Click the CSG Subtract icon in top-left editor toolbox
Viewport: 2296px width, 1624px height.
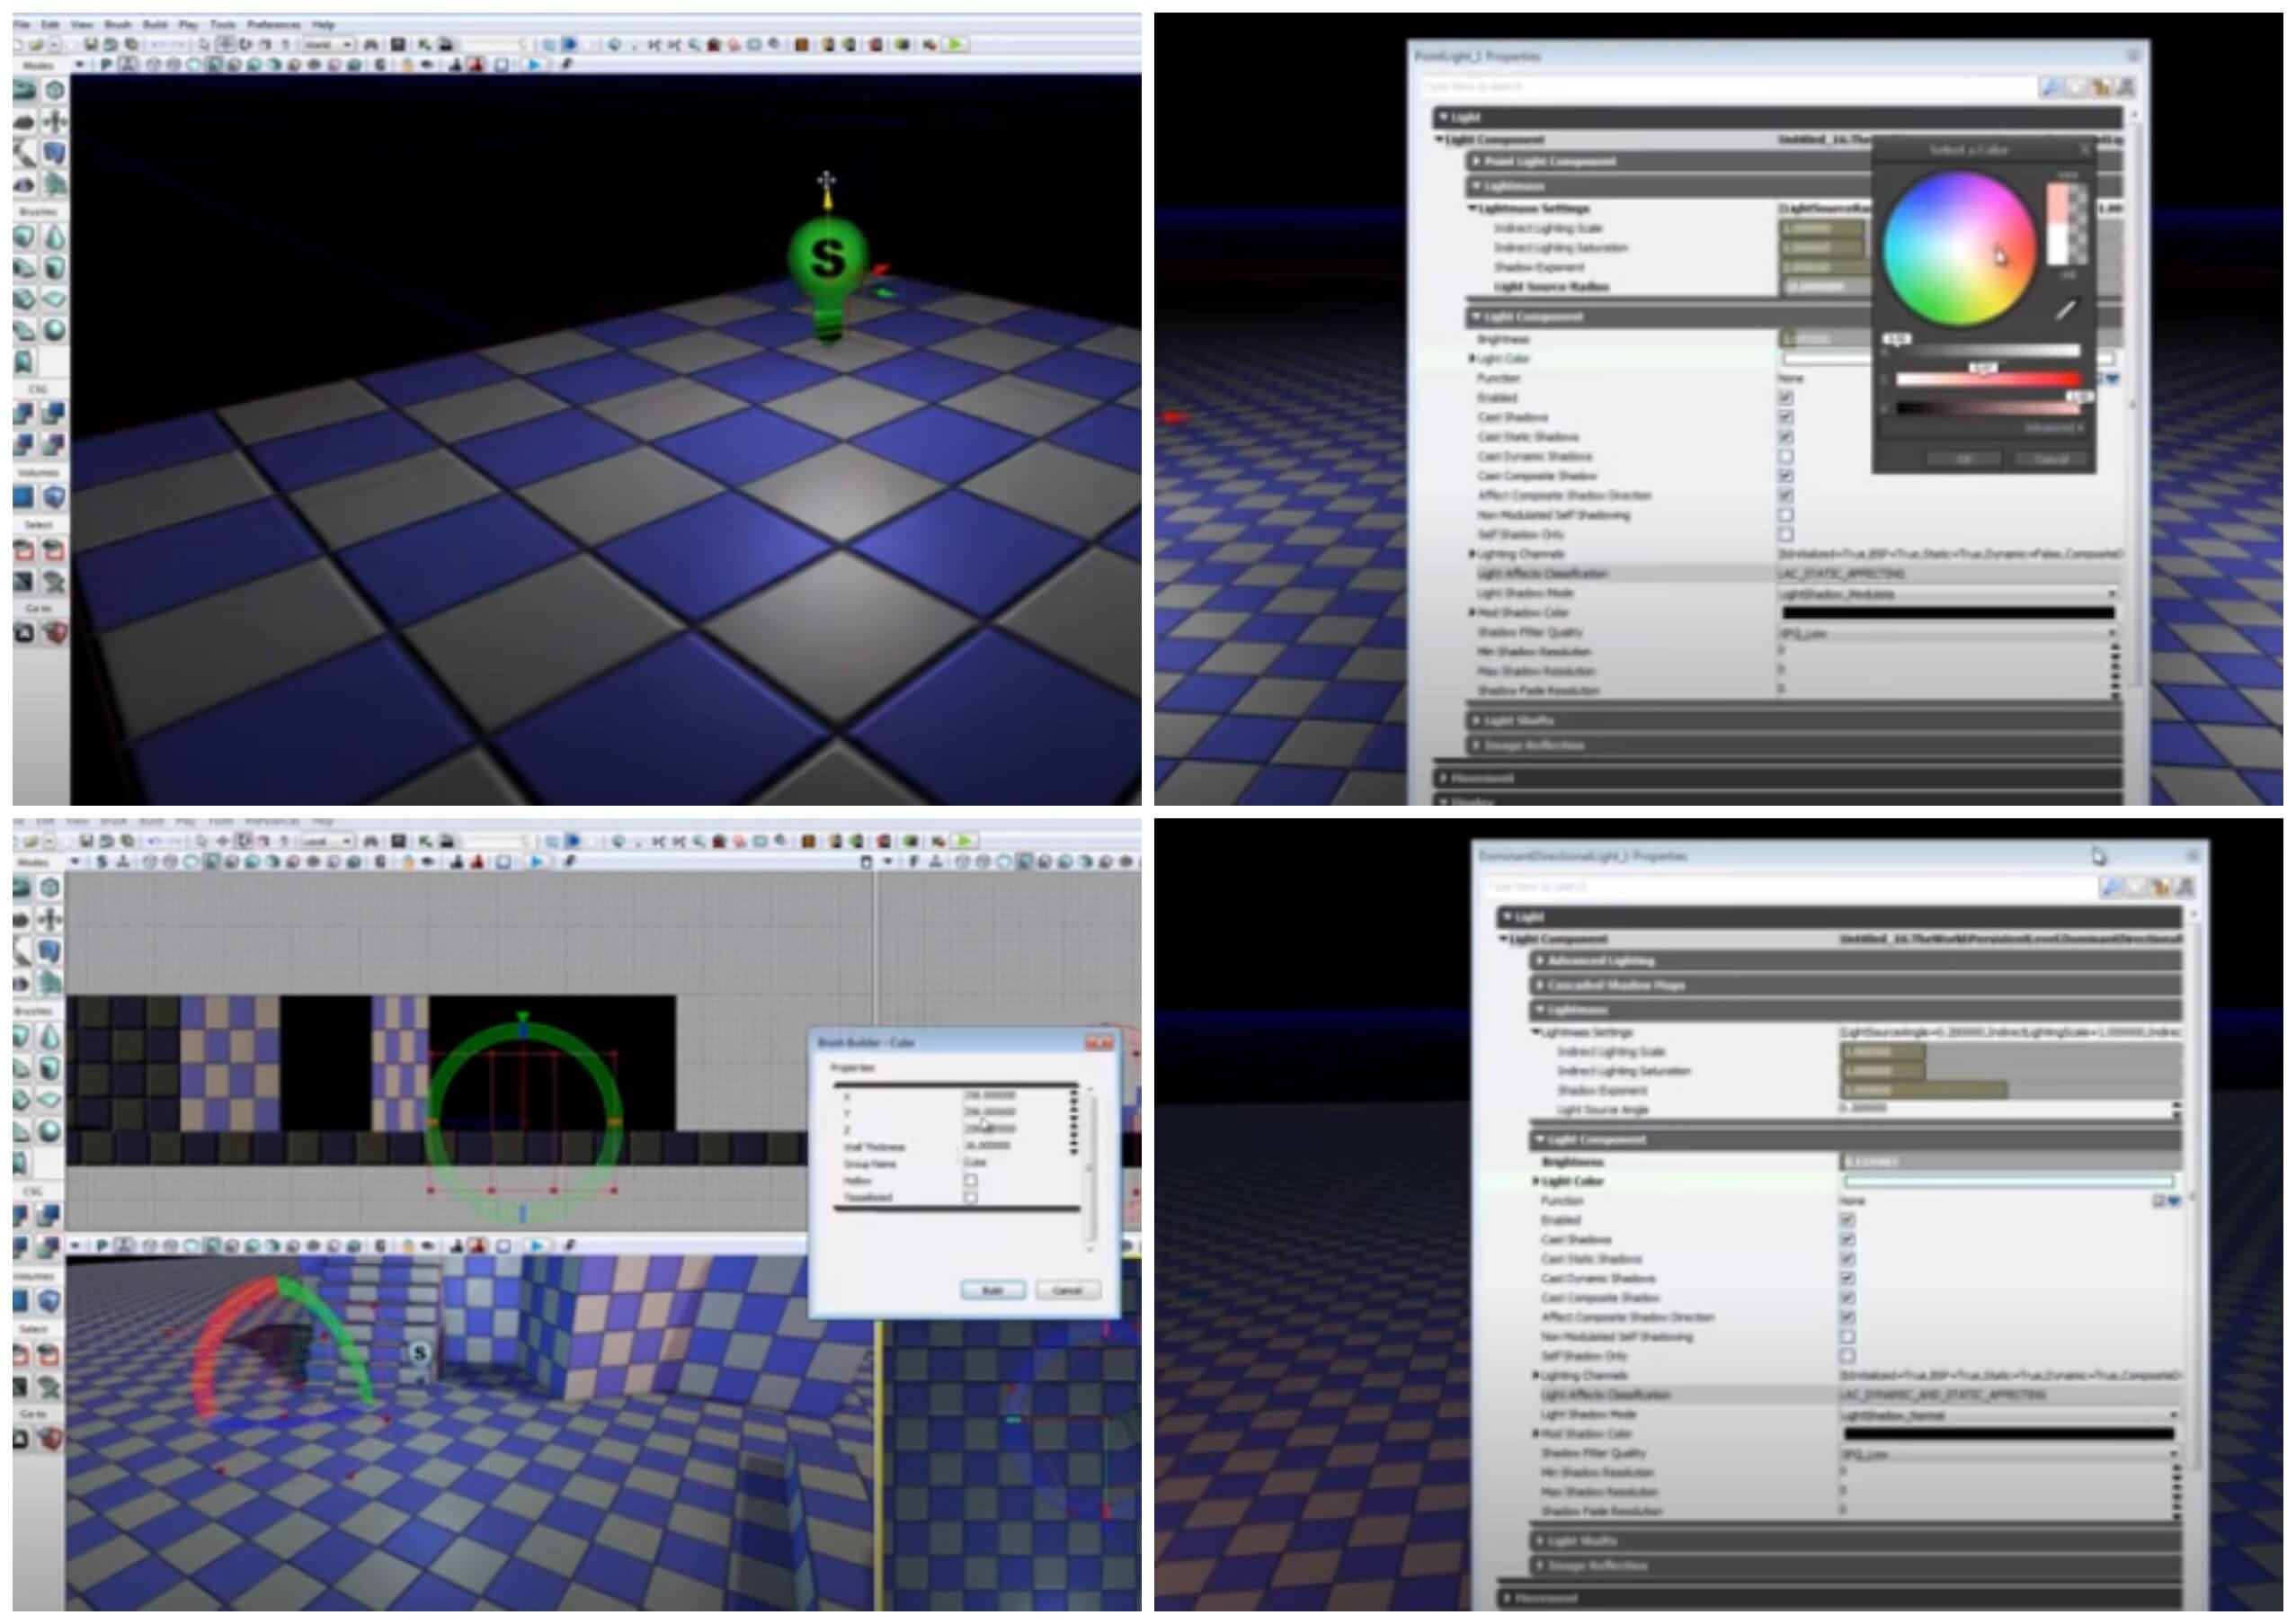click(54, 413)
